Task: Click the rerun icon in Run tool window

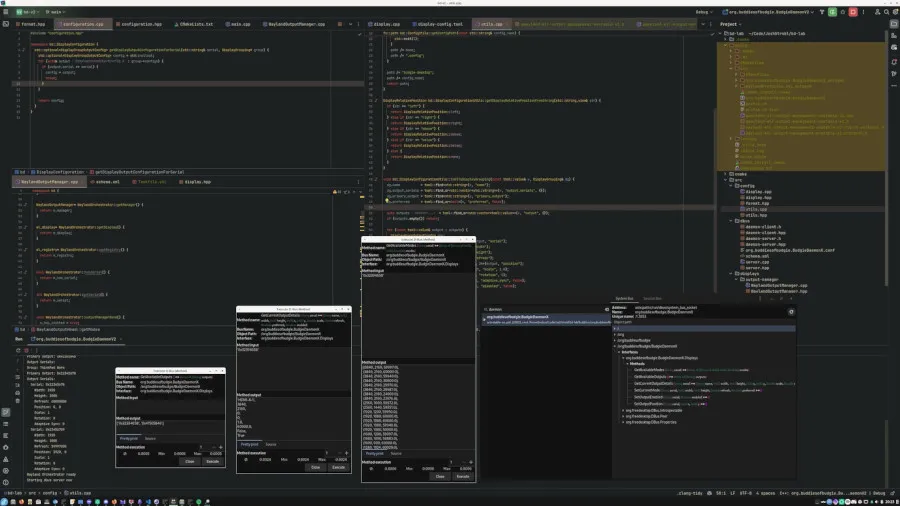Action: (18, 350)
